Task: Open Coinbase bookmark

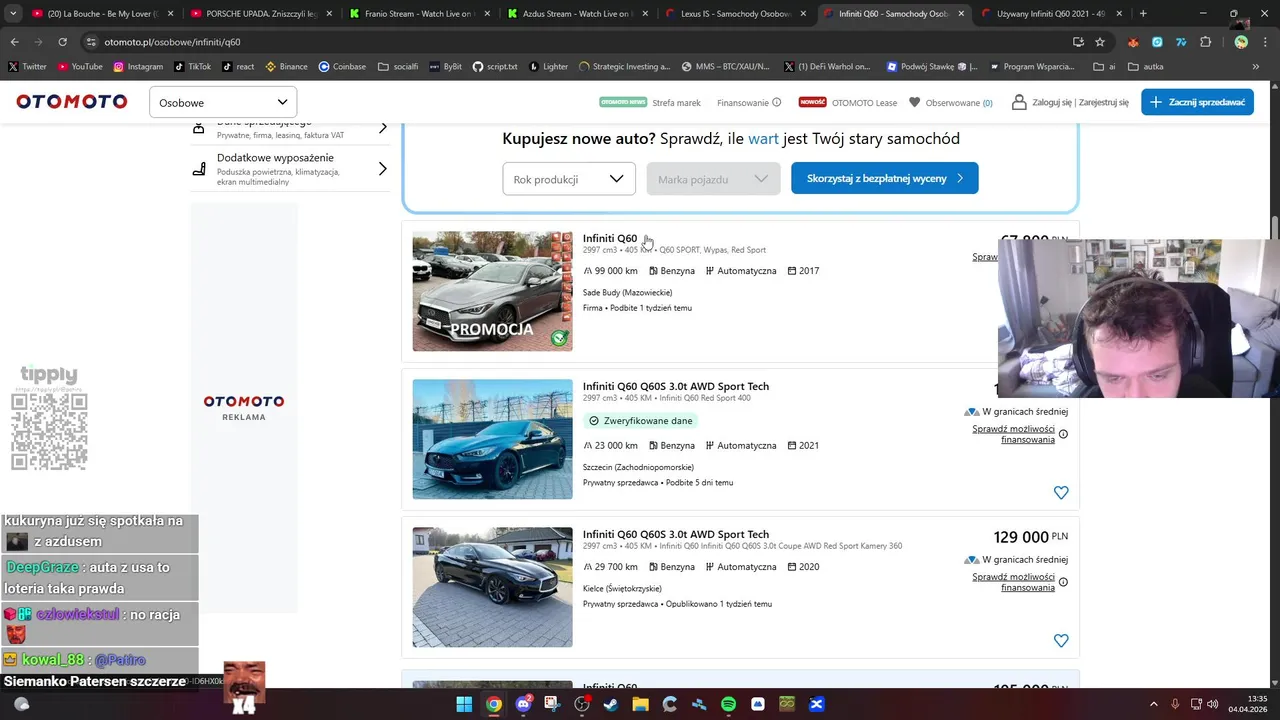Action: pos(342,66)
